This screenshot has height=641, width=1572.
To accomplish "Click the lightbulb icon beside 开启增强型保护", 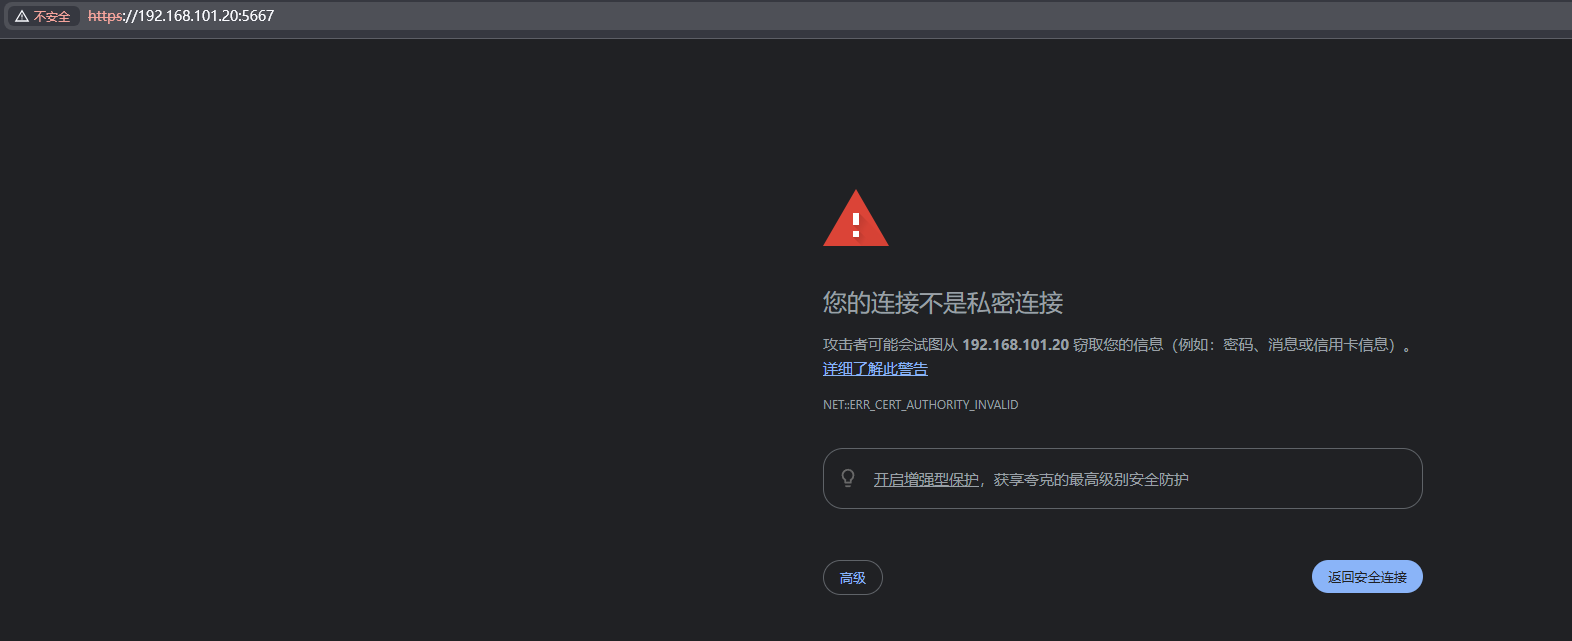I will [848, 478].
